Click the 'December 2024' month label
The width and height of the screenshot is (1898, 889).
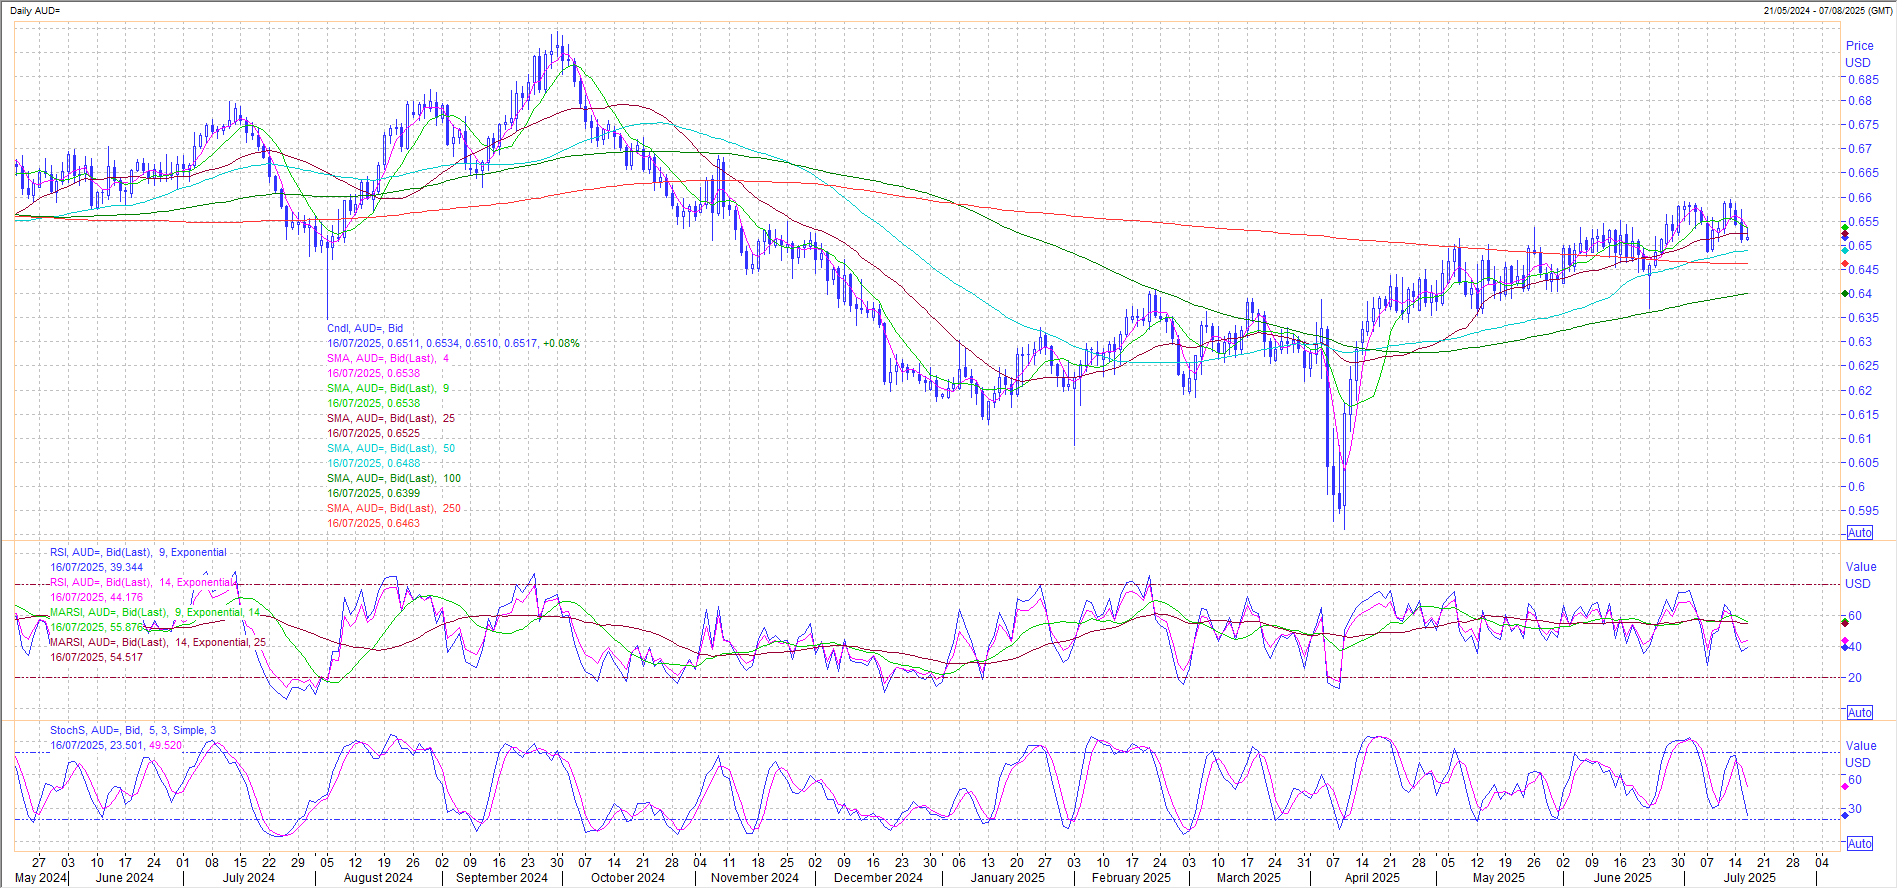pos(878,878)
